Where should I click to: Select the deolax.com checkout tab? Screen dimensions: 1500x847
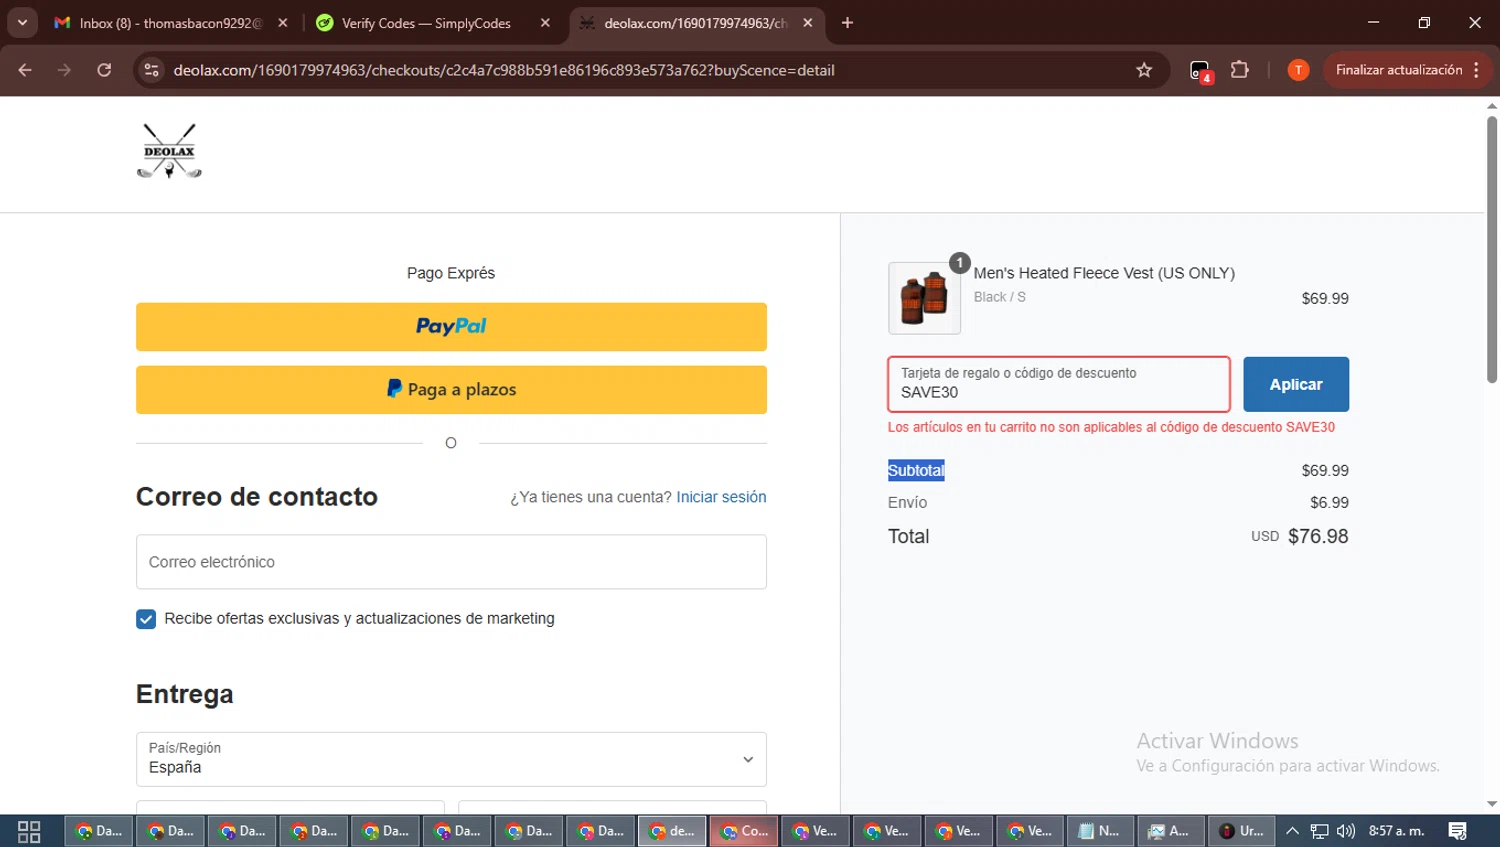(x=695, y=23)
